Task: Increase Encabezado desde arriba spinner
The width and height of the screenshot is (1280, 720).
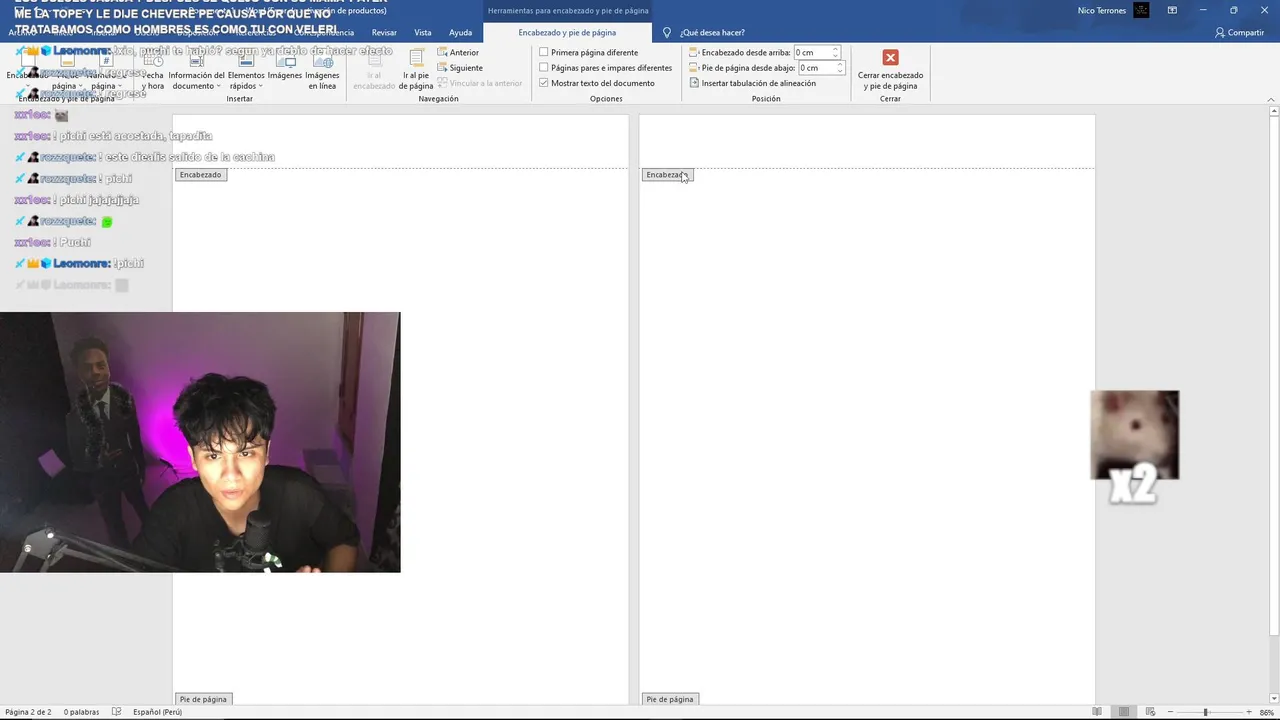Action: 836,49
